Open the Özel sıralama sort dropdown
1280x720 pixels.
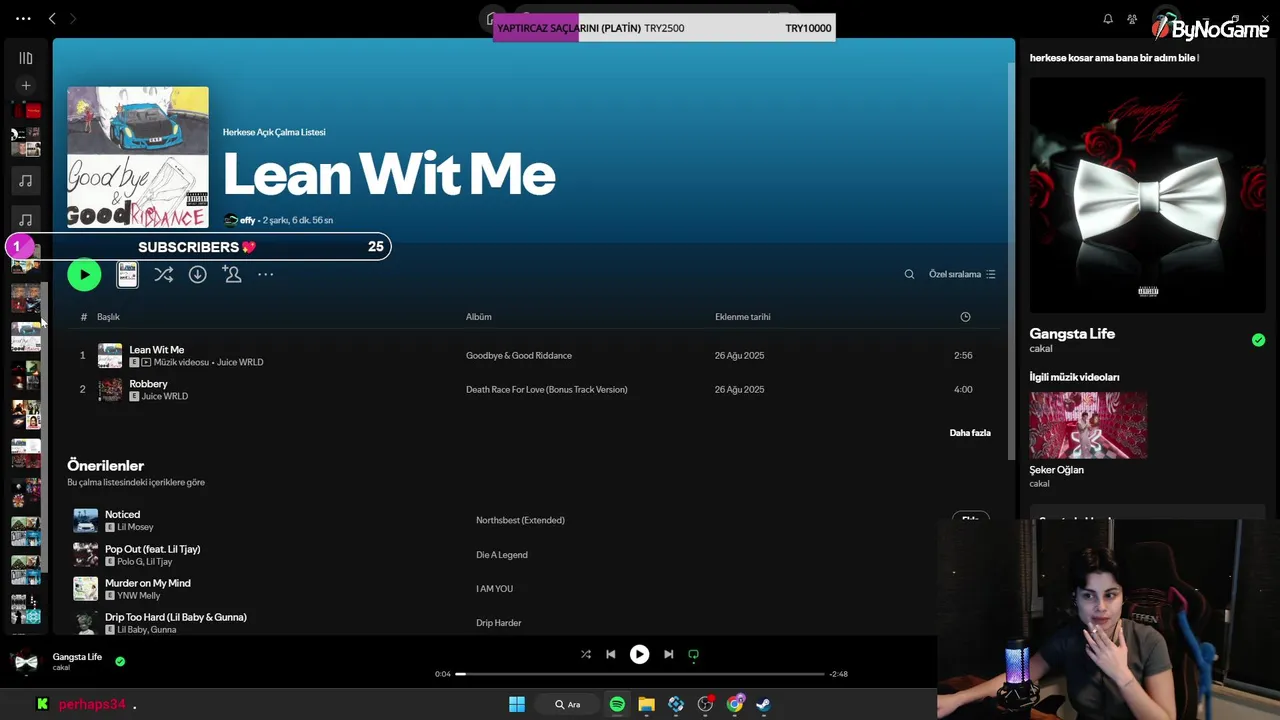pyautogui.click(x=962, y=274)
